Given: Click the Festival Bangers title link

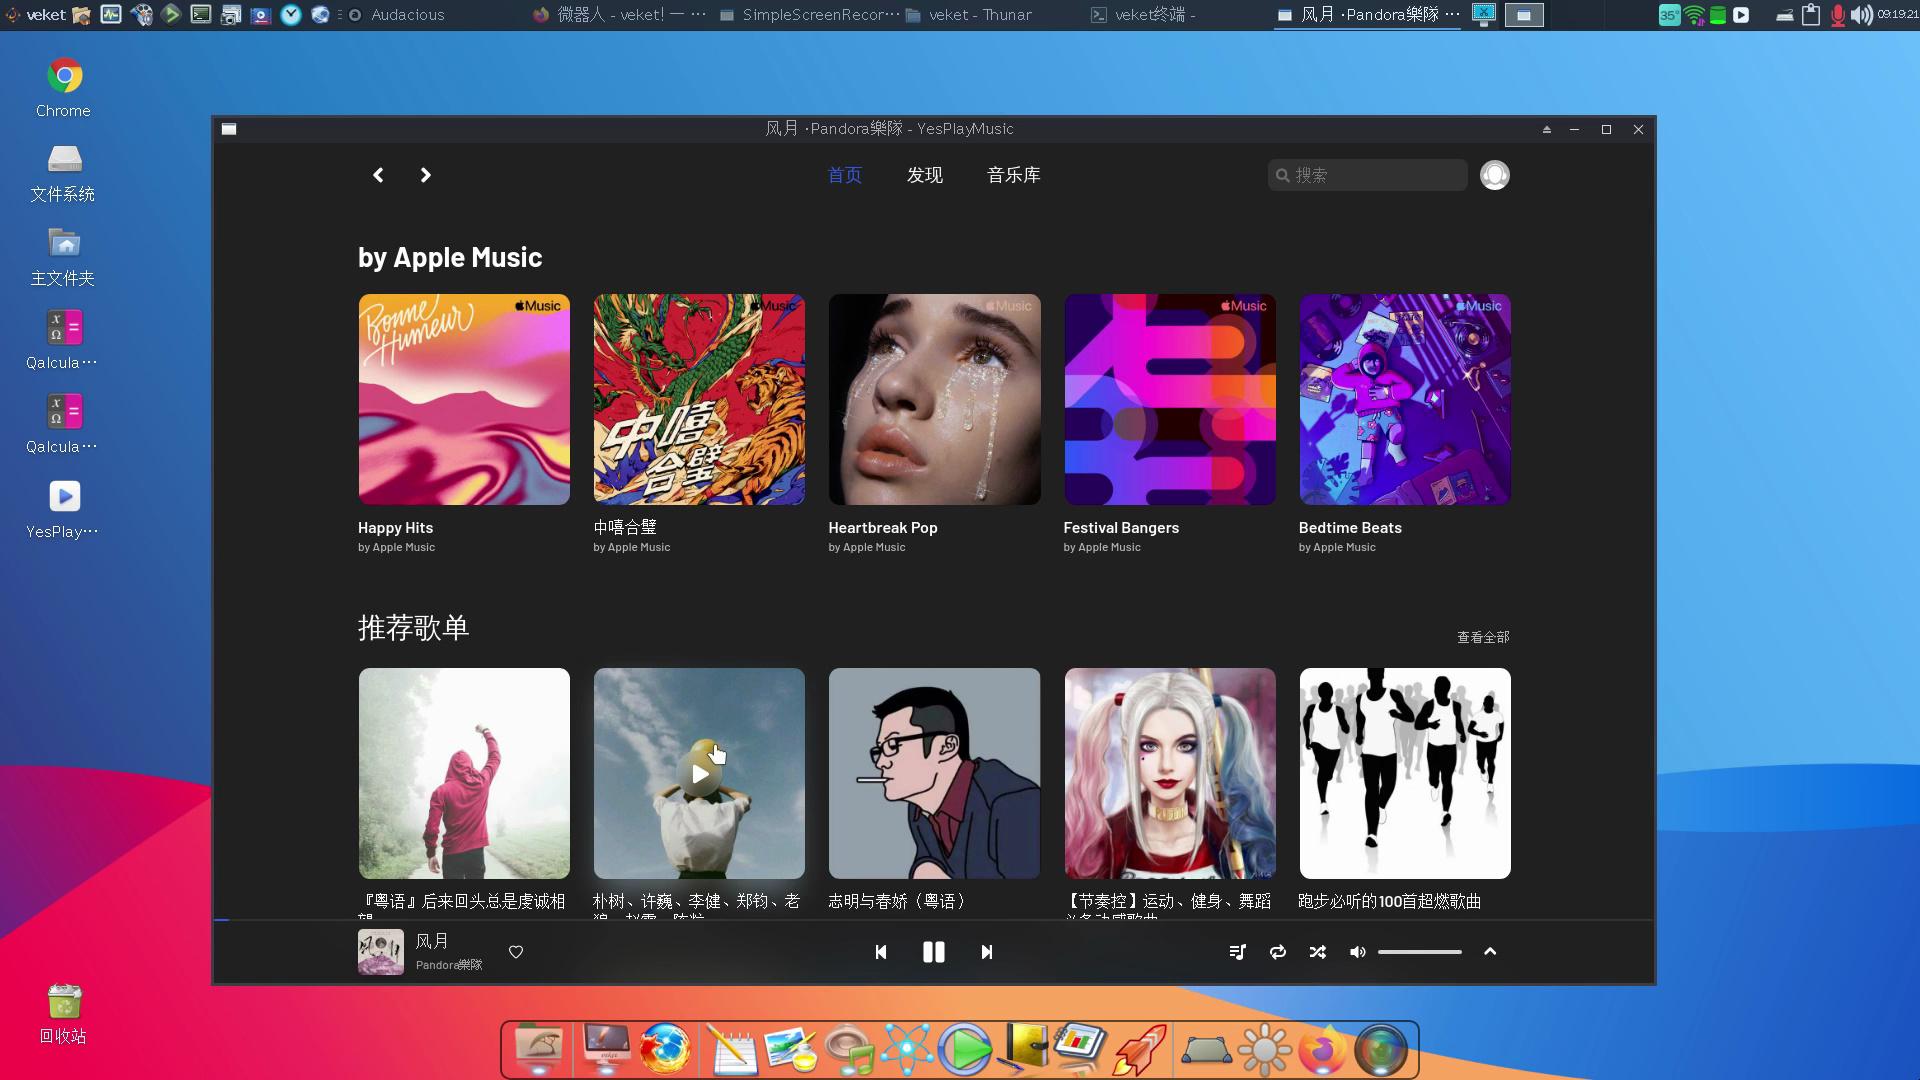Looking at the screenshot, I should 1121,528.
